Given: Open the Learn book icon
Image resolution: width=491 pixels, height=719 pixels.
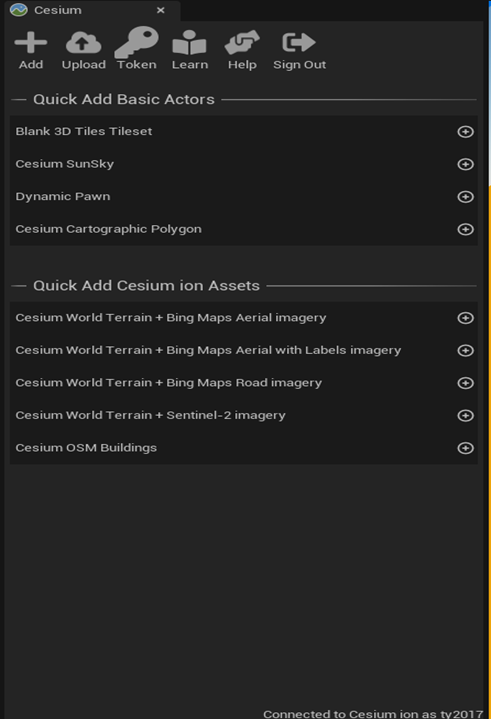Looking at the screenshot, I should coord(189,43).
